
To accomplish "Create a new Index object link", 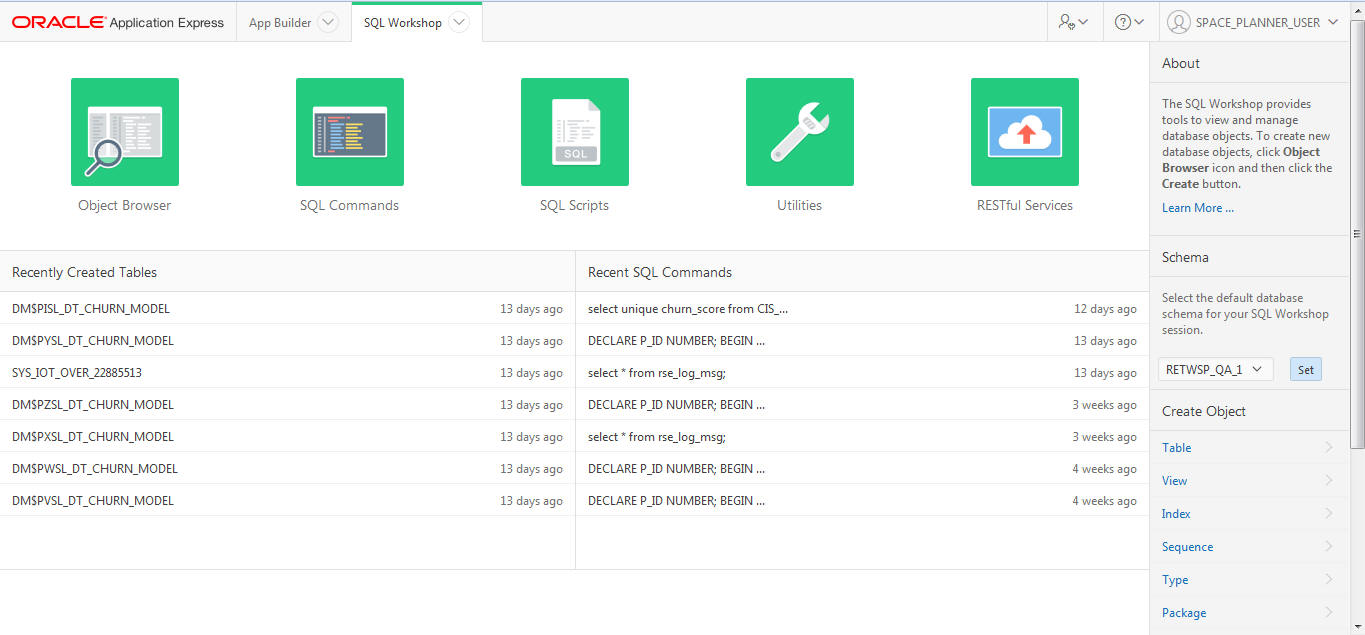I will pos(1177,514).
